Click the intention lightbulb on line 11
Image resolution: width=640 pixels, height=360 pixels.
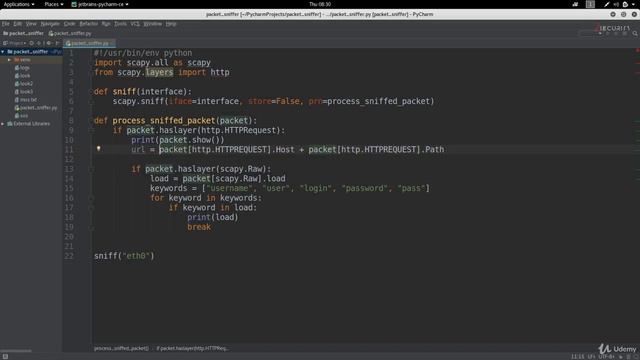[x=98, y=149]
